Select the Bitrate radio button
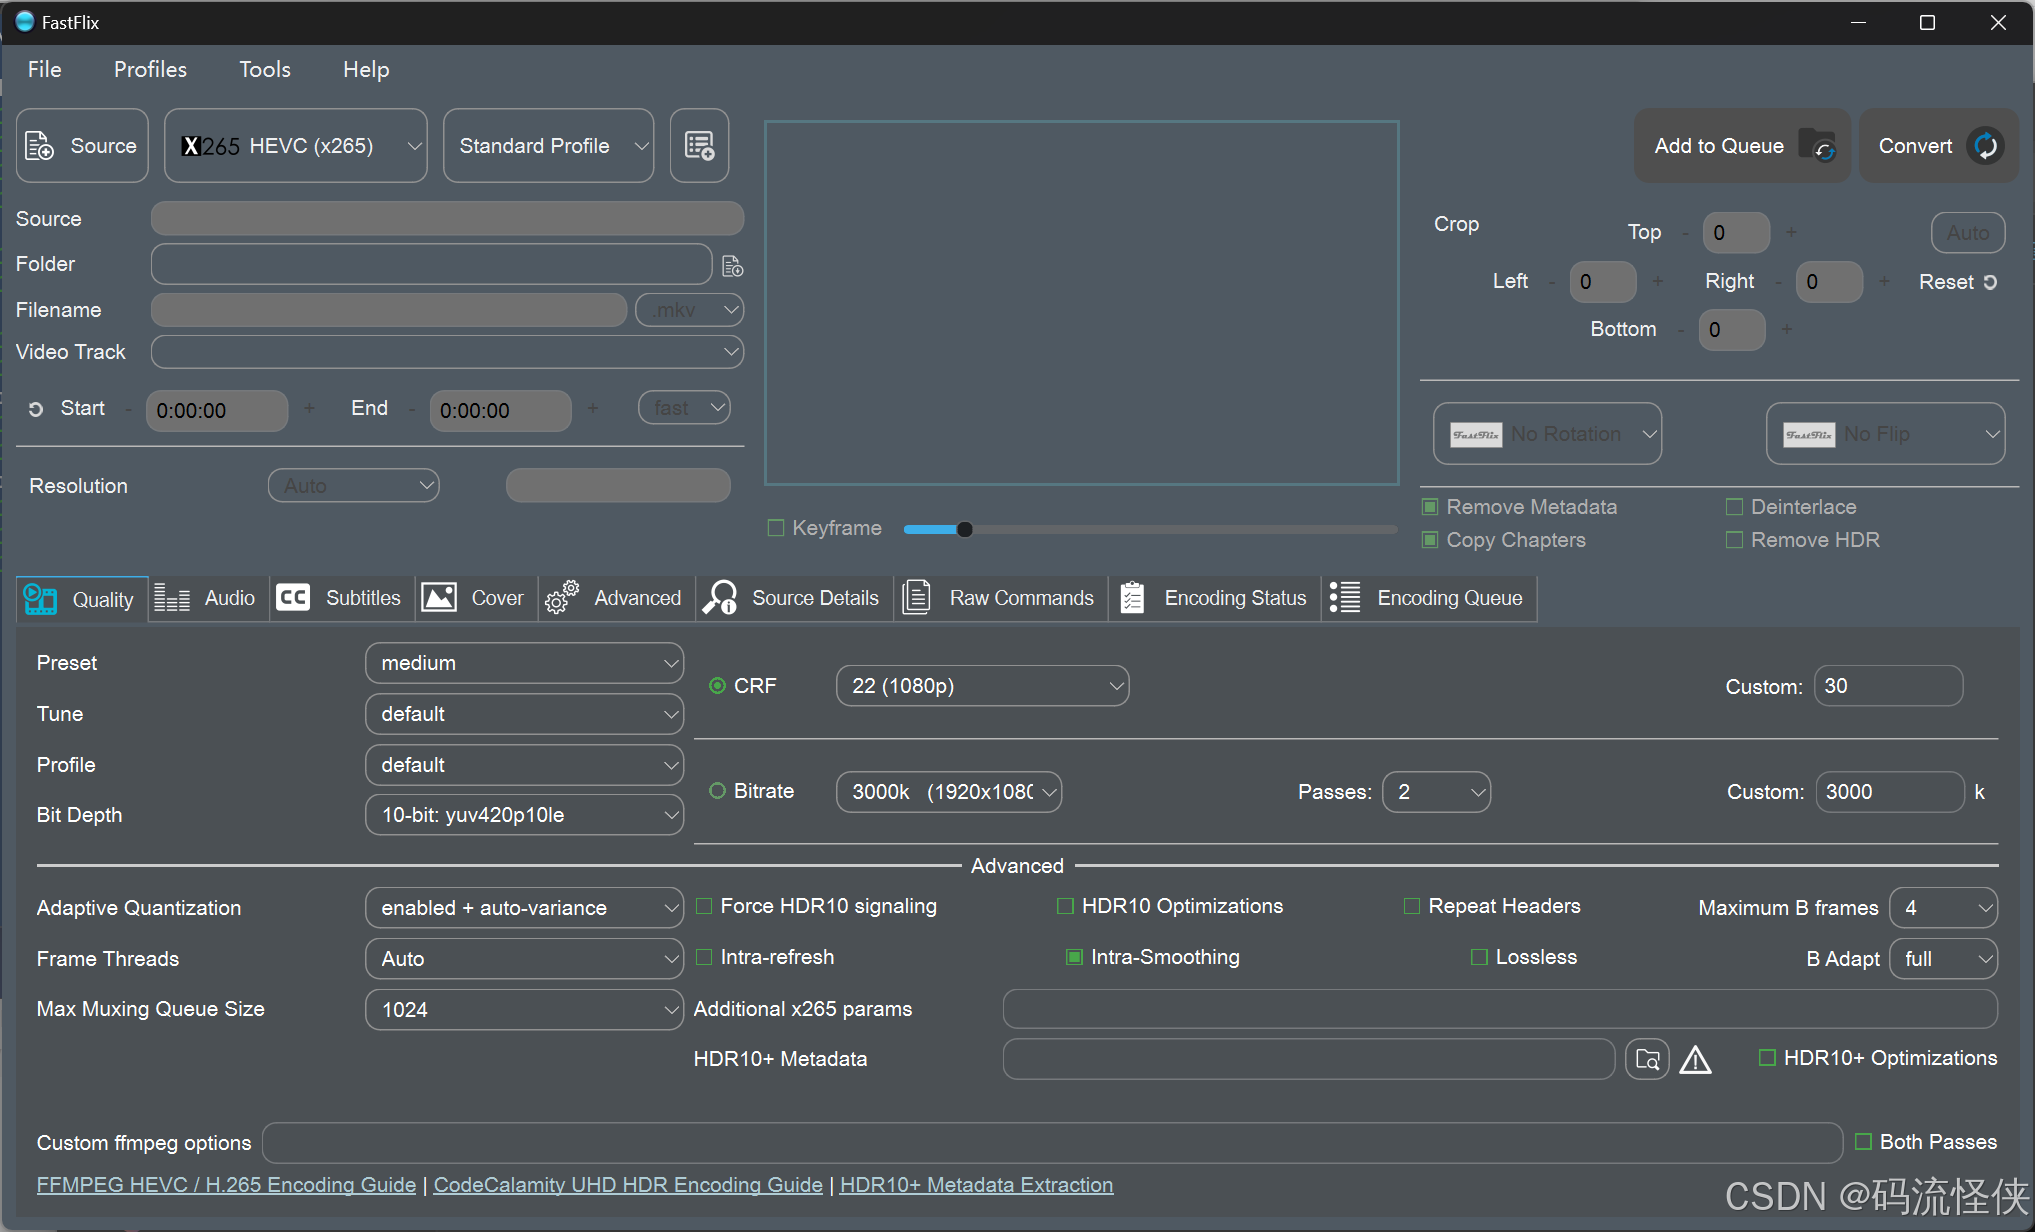2035x1232 pixels. pos(717,791)
